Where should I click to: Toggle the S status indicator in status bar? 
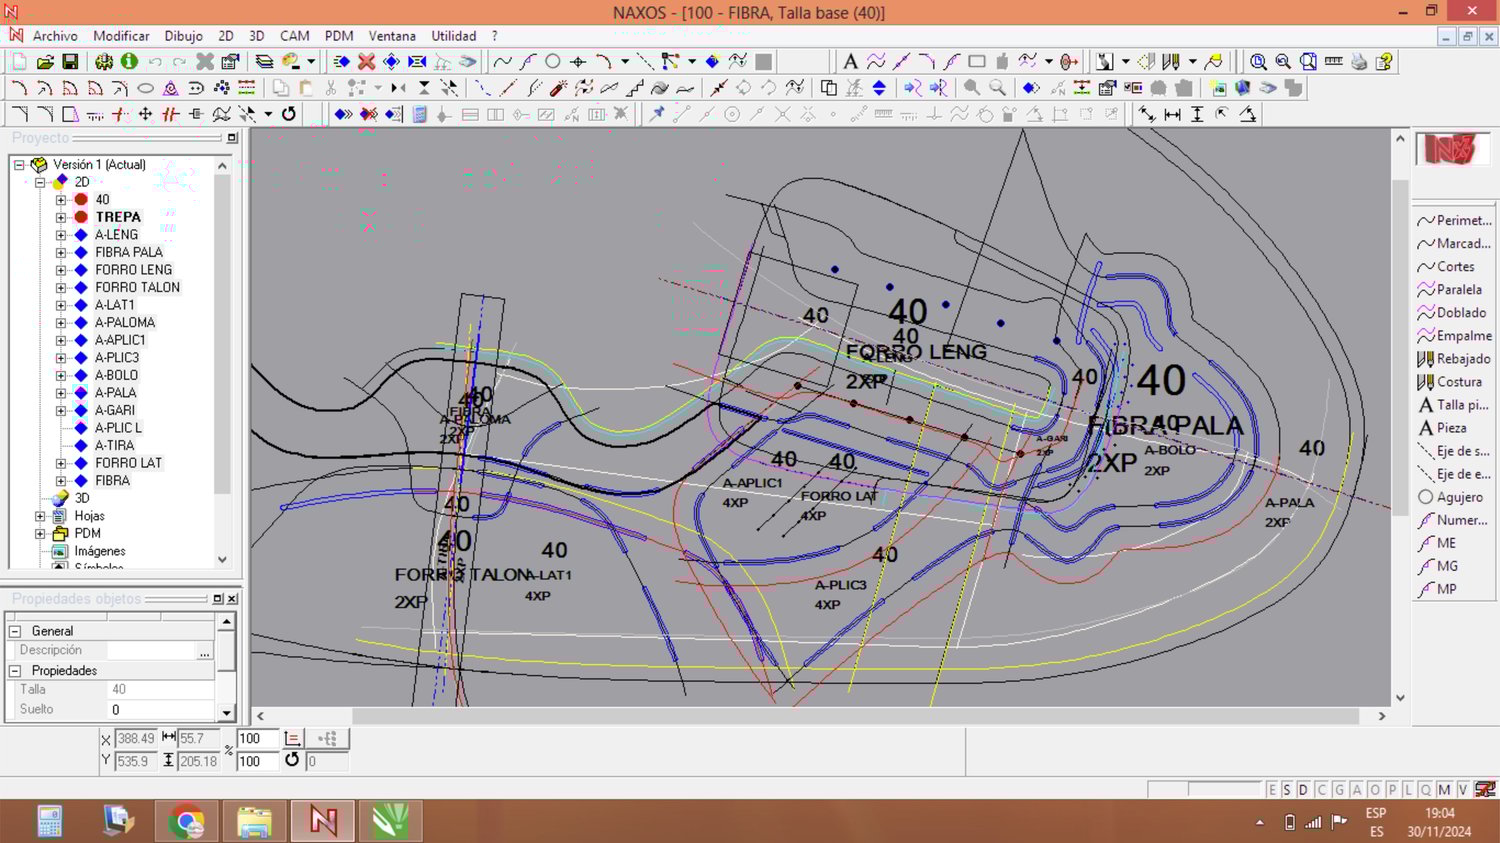click(1286, 790)
